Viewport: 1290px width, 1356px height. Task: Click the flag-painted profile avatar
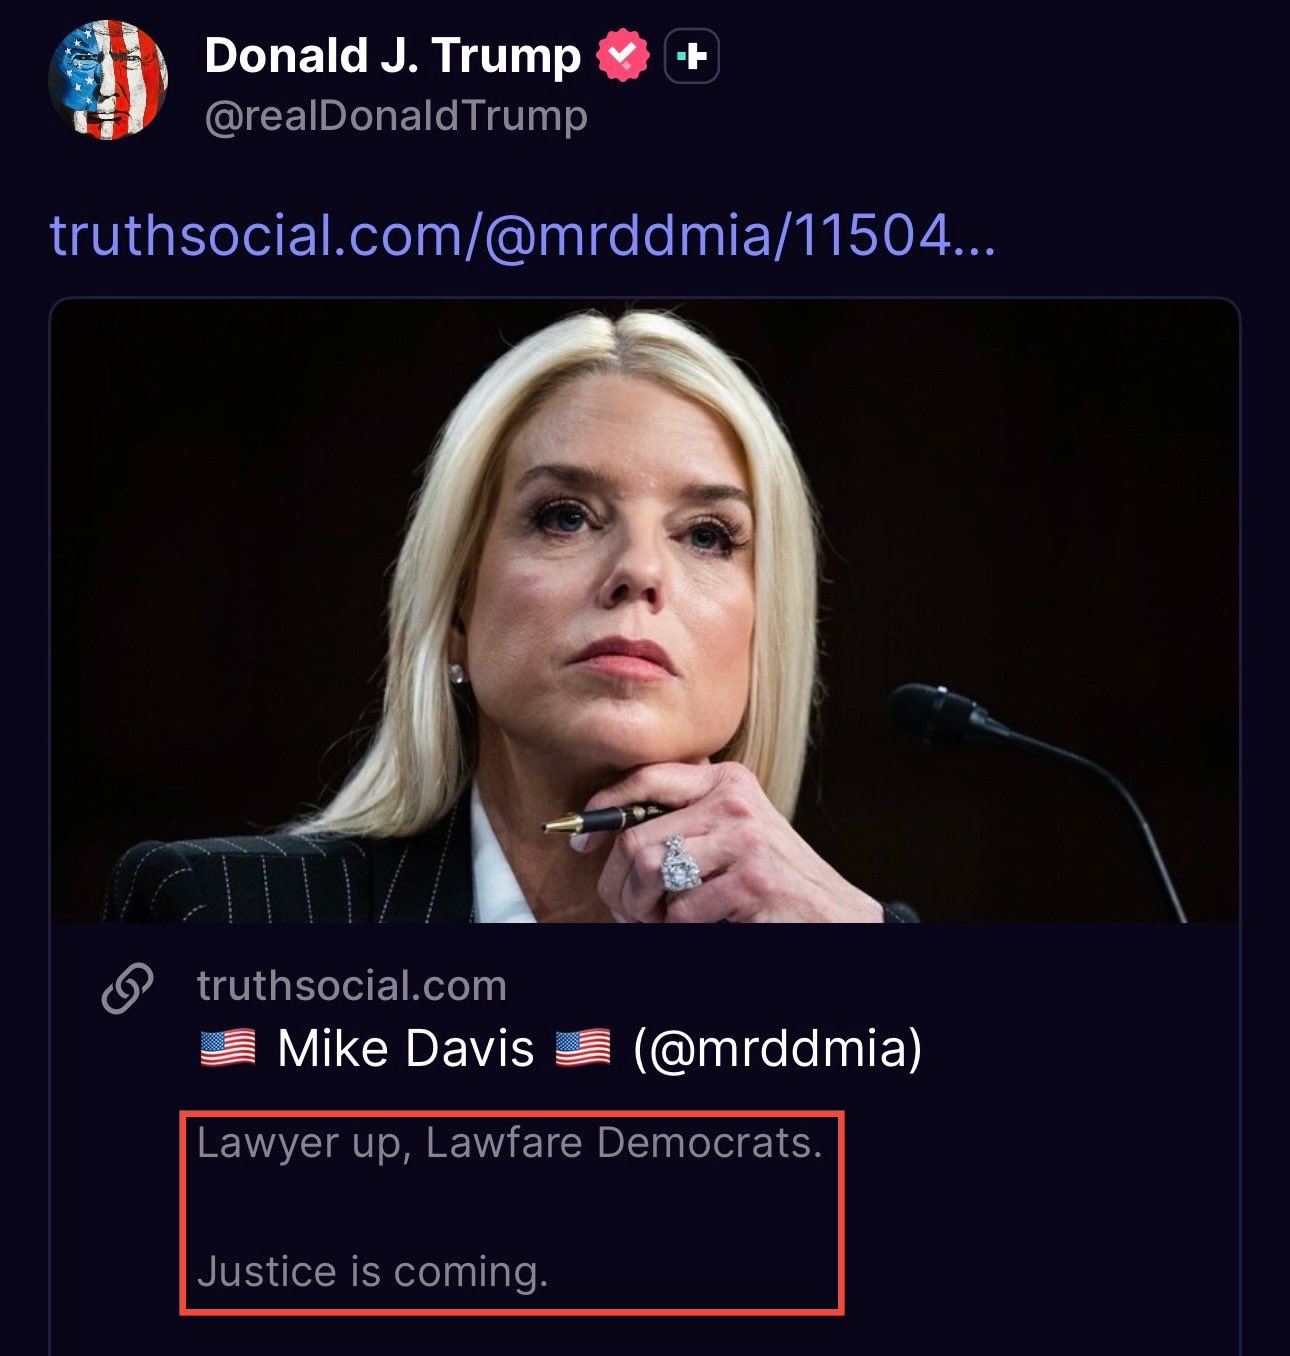click(108, 80)
